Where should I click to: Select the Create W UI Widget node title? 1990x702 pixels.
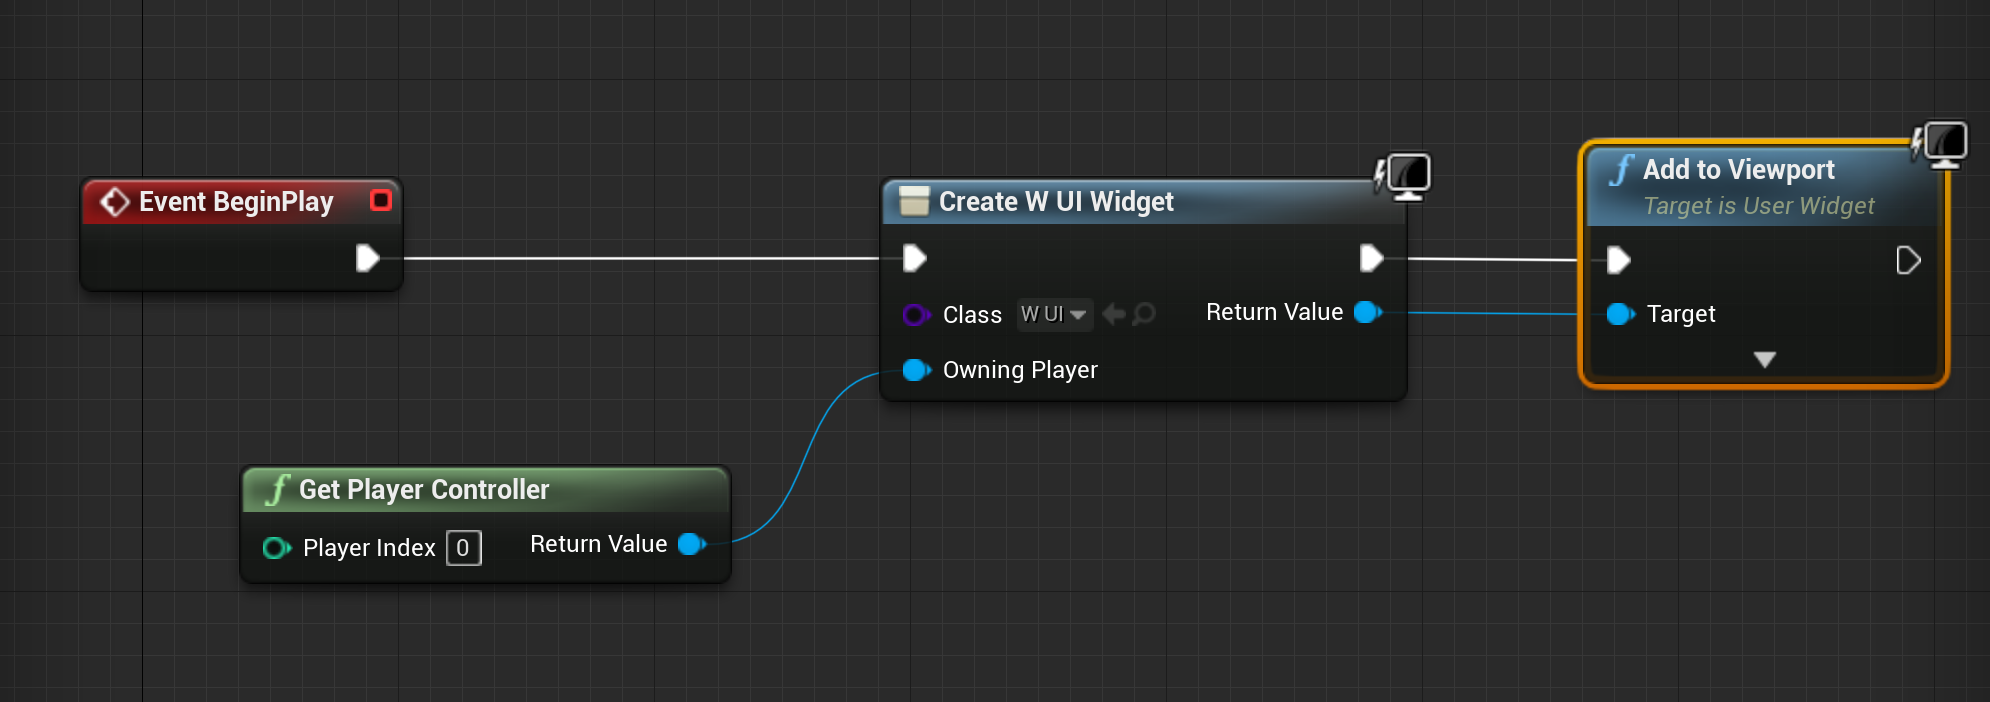1055,202
